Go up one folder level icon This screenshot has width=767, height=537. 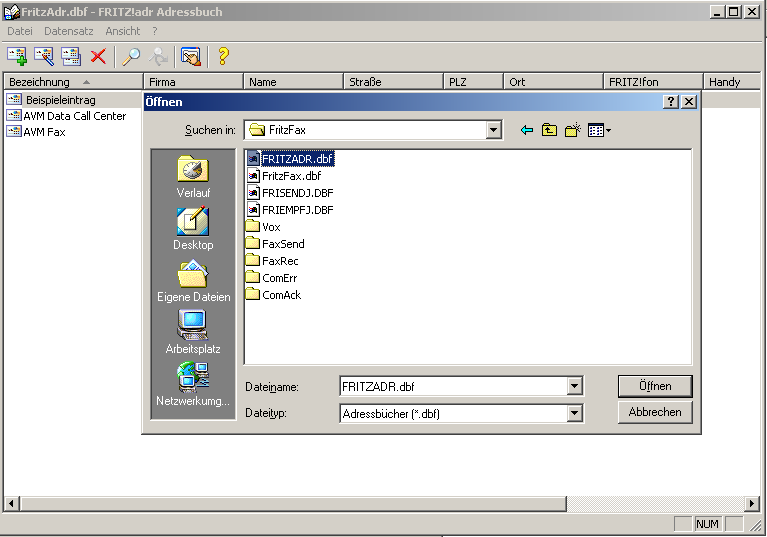(549, 130)
